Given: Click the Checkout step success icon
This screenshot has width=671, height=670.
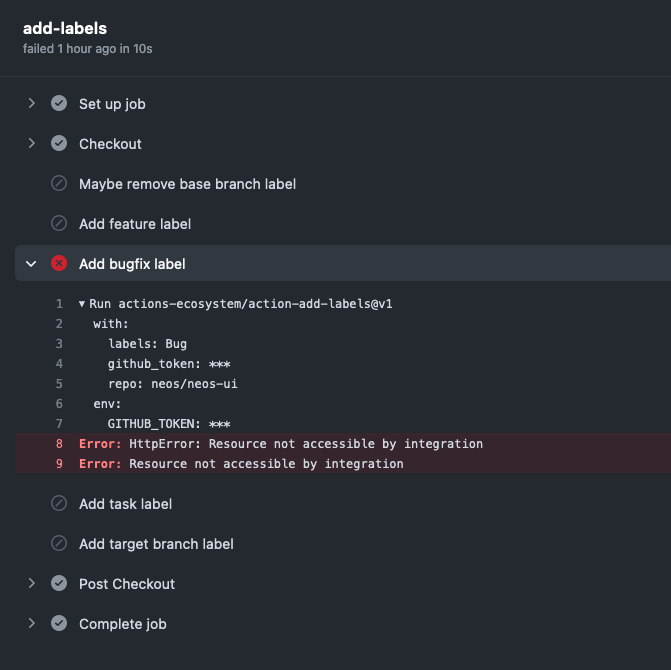Looking at the screenshot, I should [x=59, y=144].
